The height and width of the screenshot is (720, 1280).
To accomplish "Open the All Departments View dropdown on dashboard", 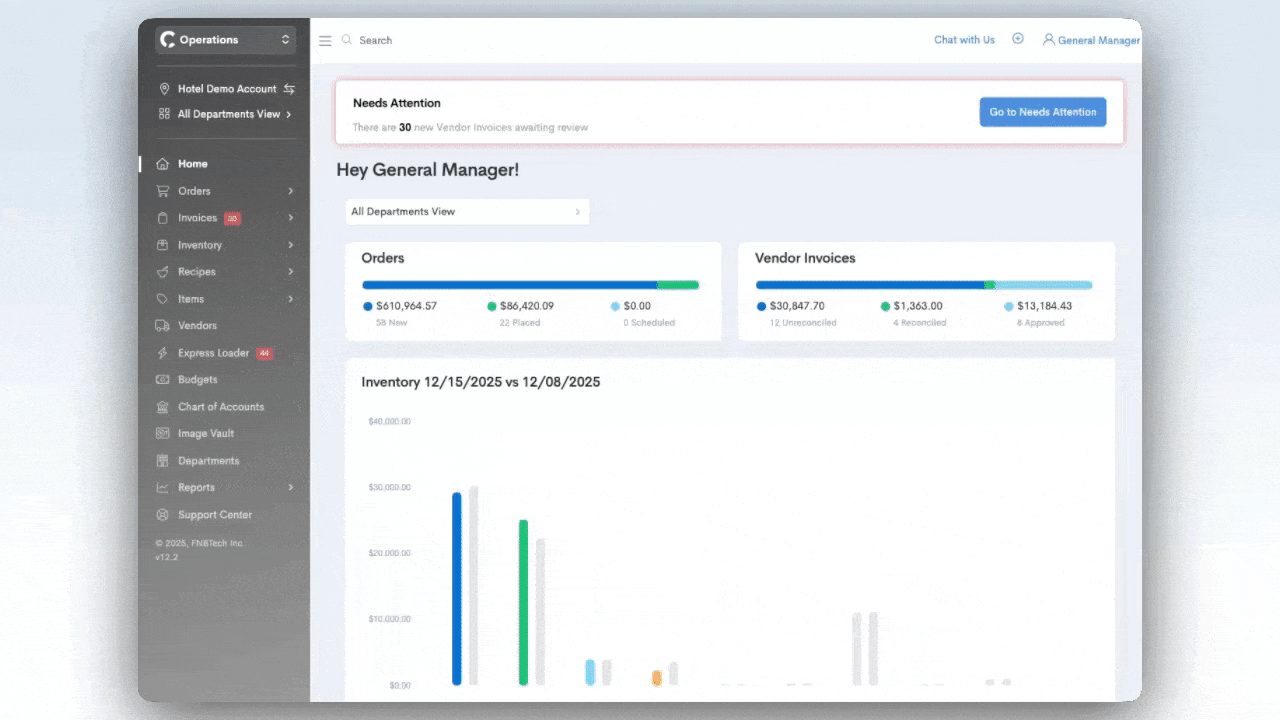I will pyautogui.click(x=467, y=212).
